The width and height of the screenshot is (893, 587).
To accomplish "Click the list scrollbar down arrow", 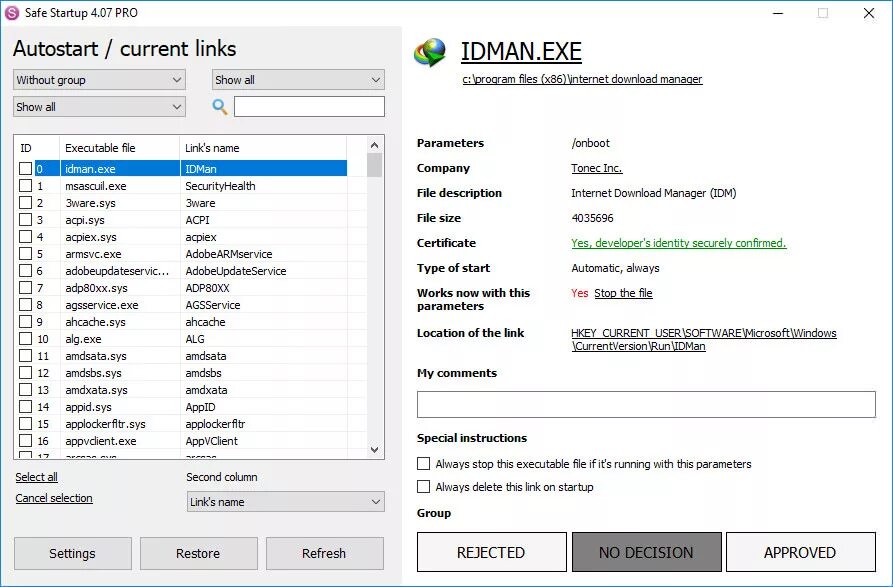I will click(x=374, y=450).
